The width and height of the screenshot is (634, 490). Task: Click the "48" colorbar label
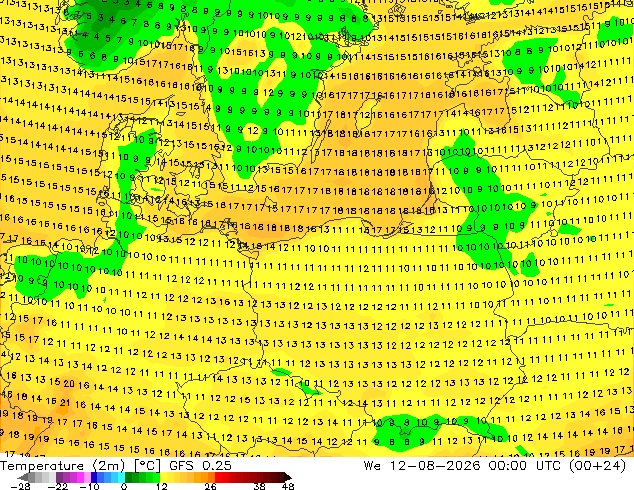[288, 486]
